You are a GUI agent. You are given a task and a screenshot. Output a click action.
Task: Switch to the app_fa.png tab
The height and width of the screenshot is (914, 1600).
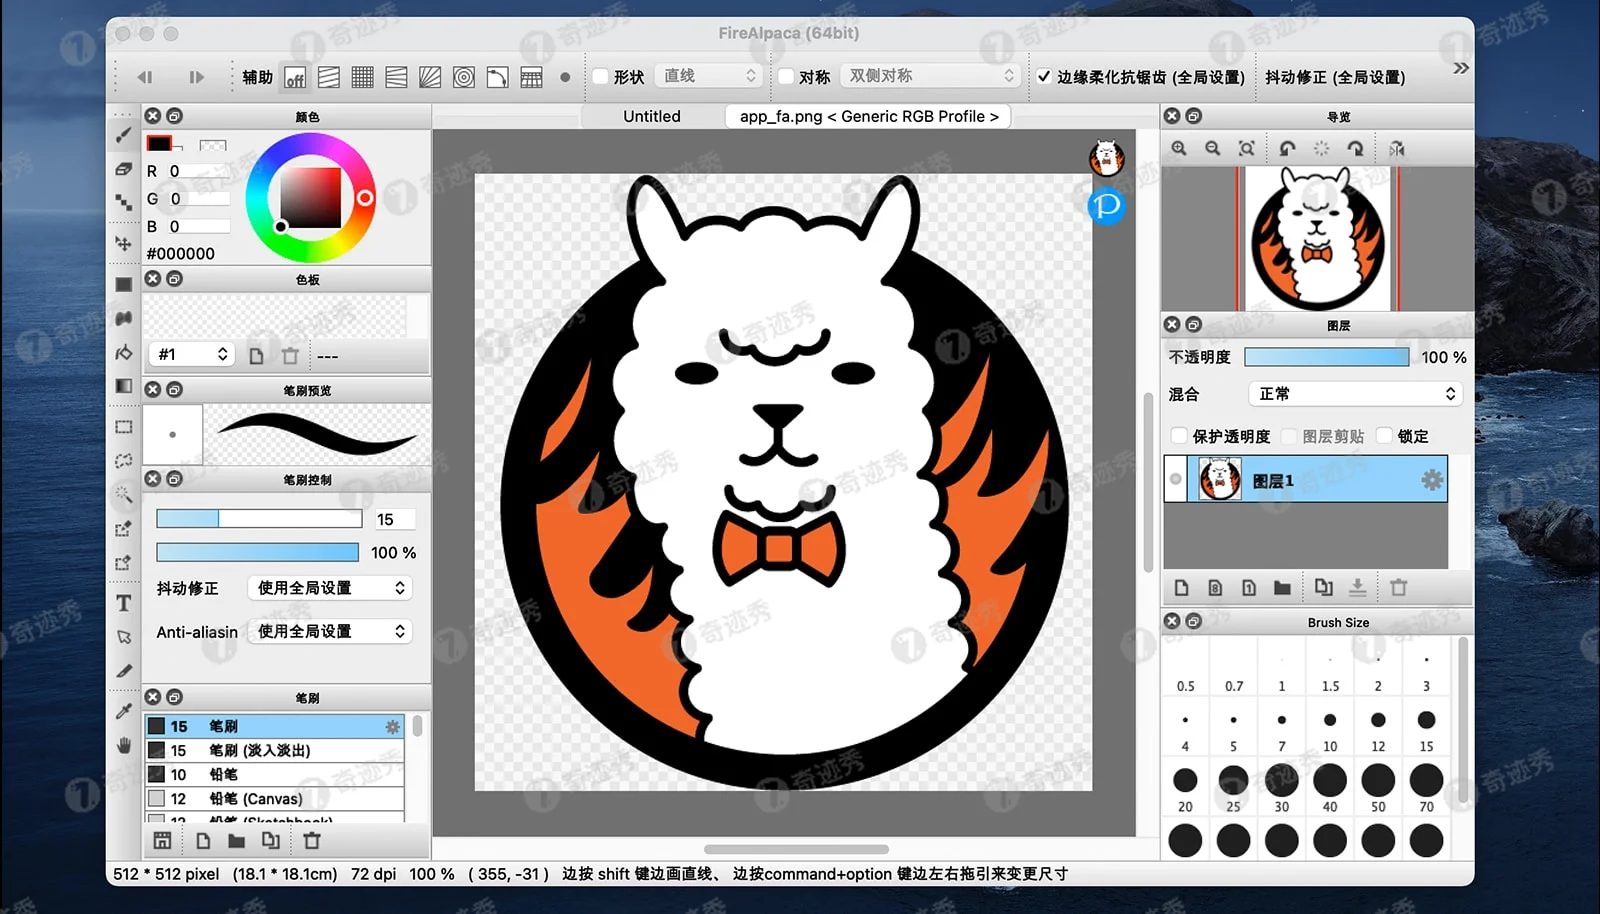[868, 116]
